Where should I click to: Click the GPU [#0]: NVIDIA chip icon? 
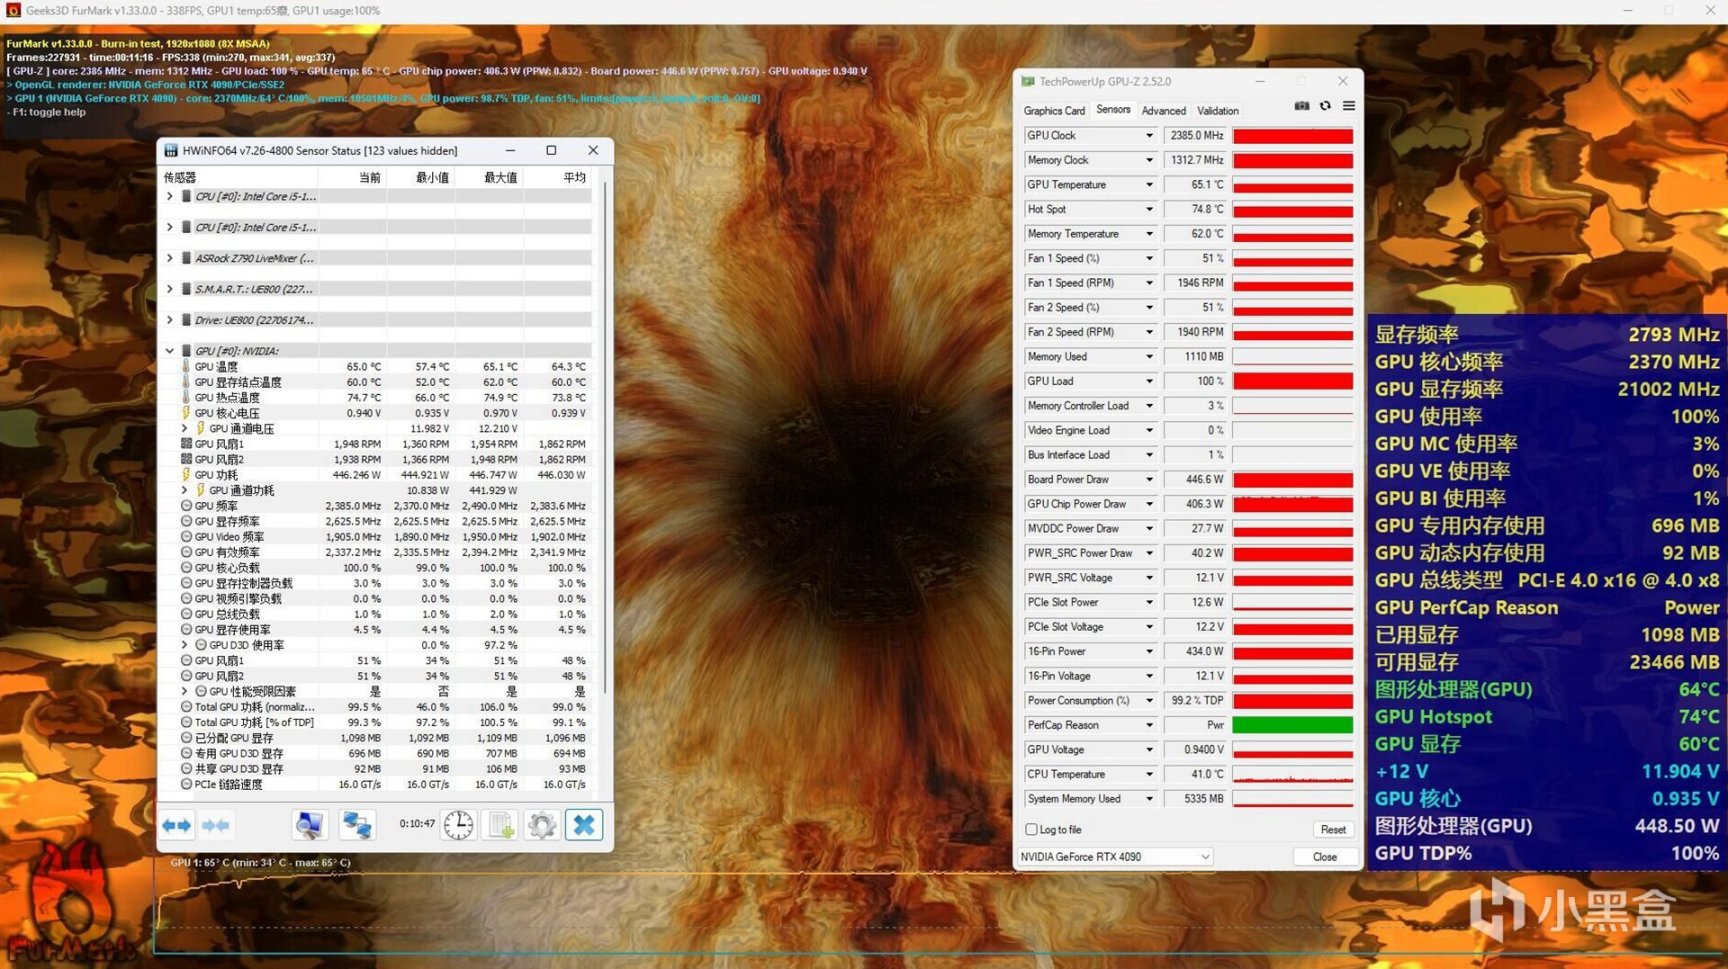[186, 351]
